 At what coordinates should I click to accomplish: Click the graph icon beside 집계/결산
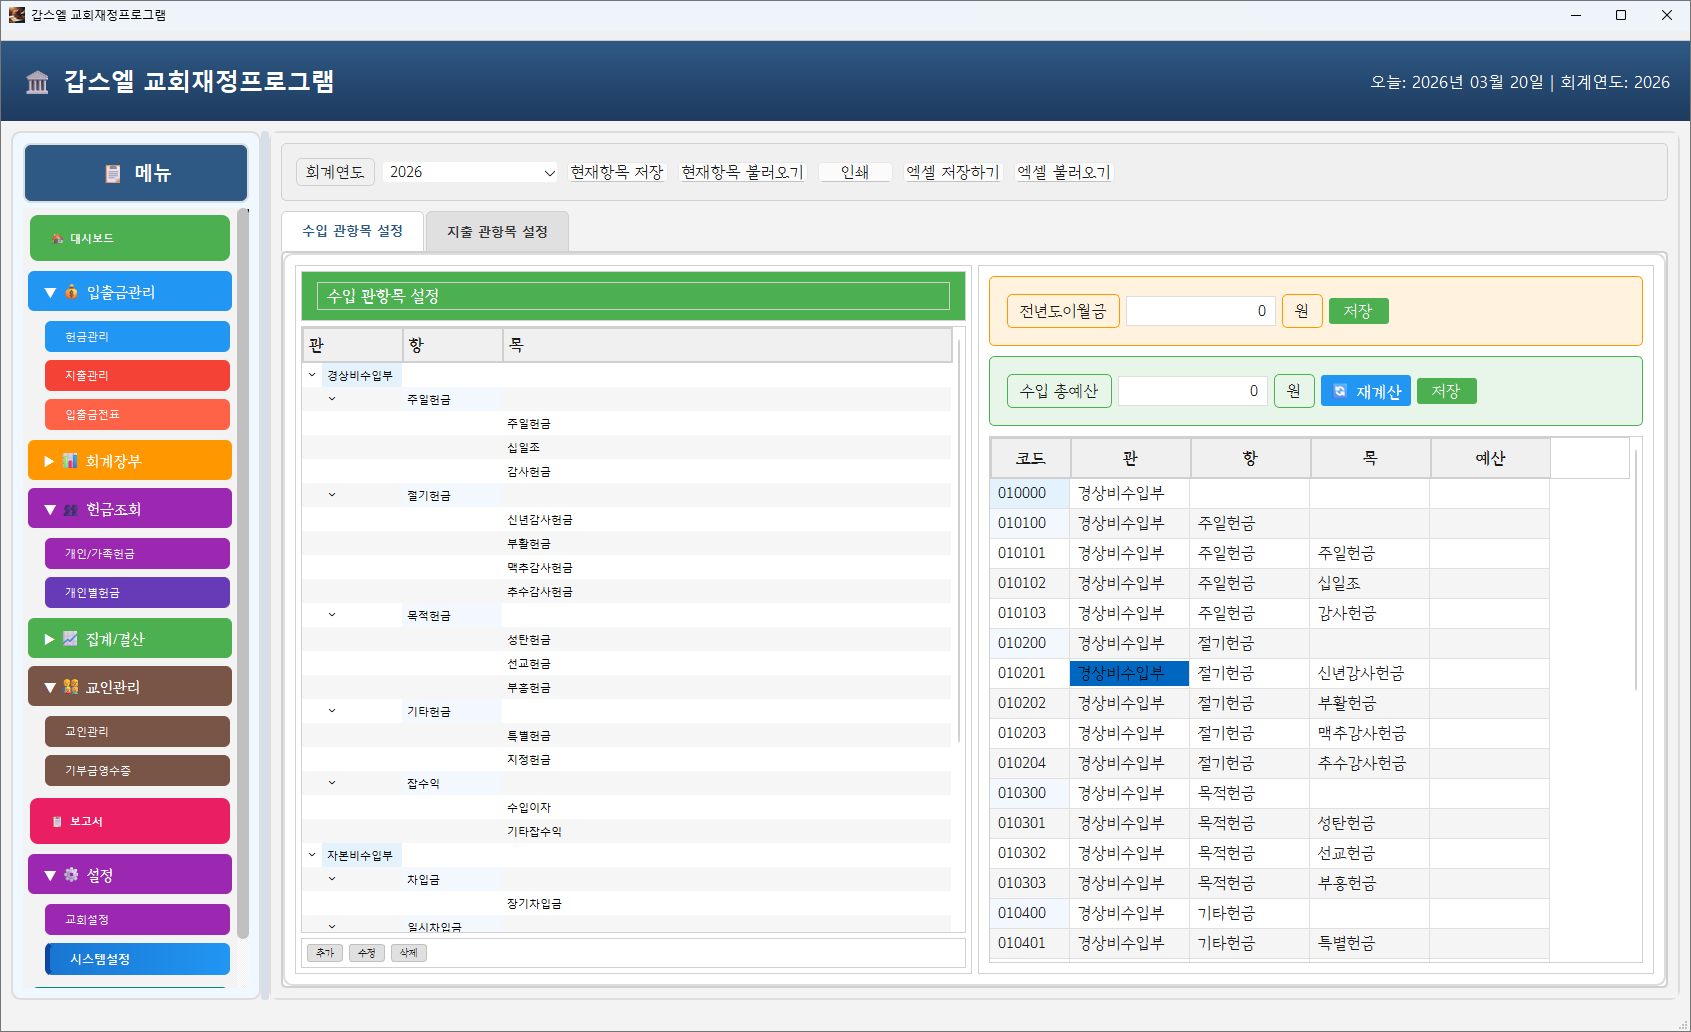(71, 639)
